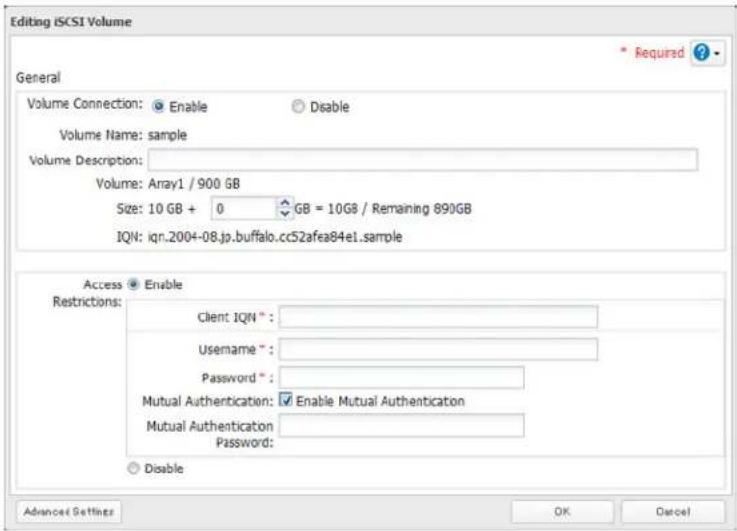Open Advanced Settings
Image resolution: width=737 pixels, height=531 pixels.
click(x=69, y=511)
